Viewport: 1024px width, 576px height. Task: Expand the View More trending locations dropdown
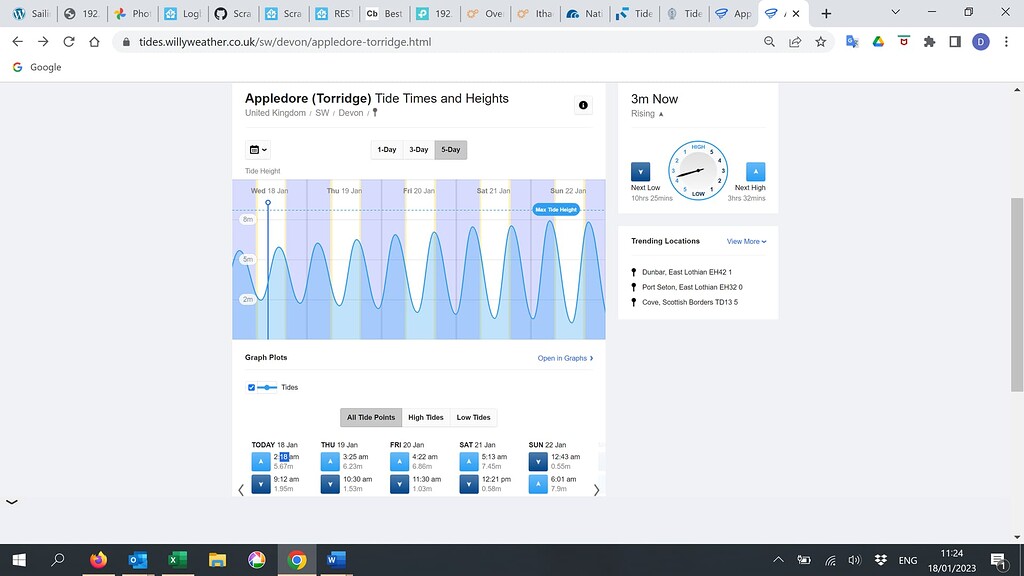tap(746, 241)
